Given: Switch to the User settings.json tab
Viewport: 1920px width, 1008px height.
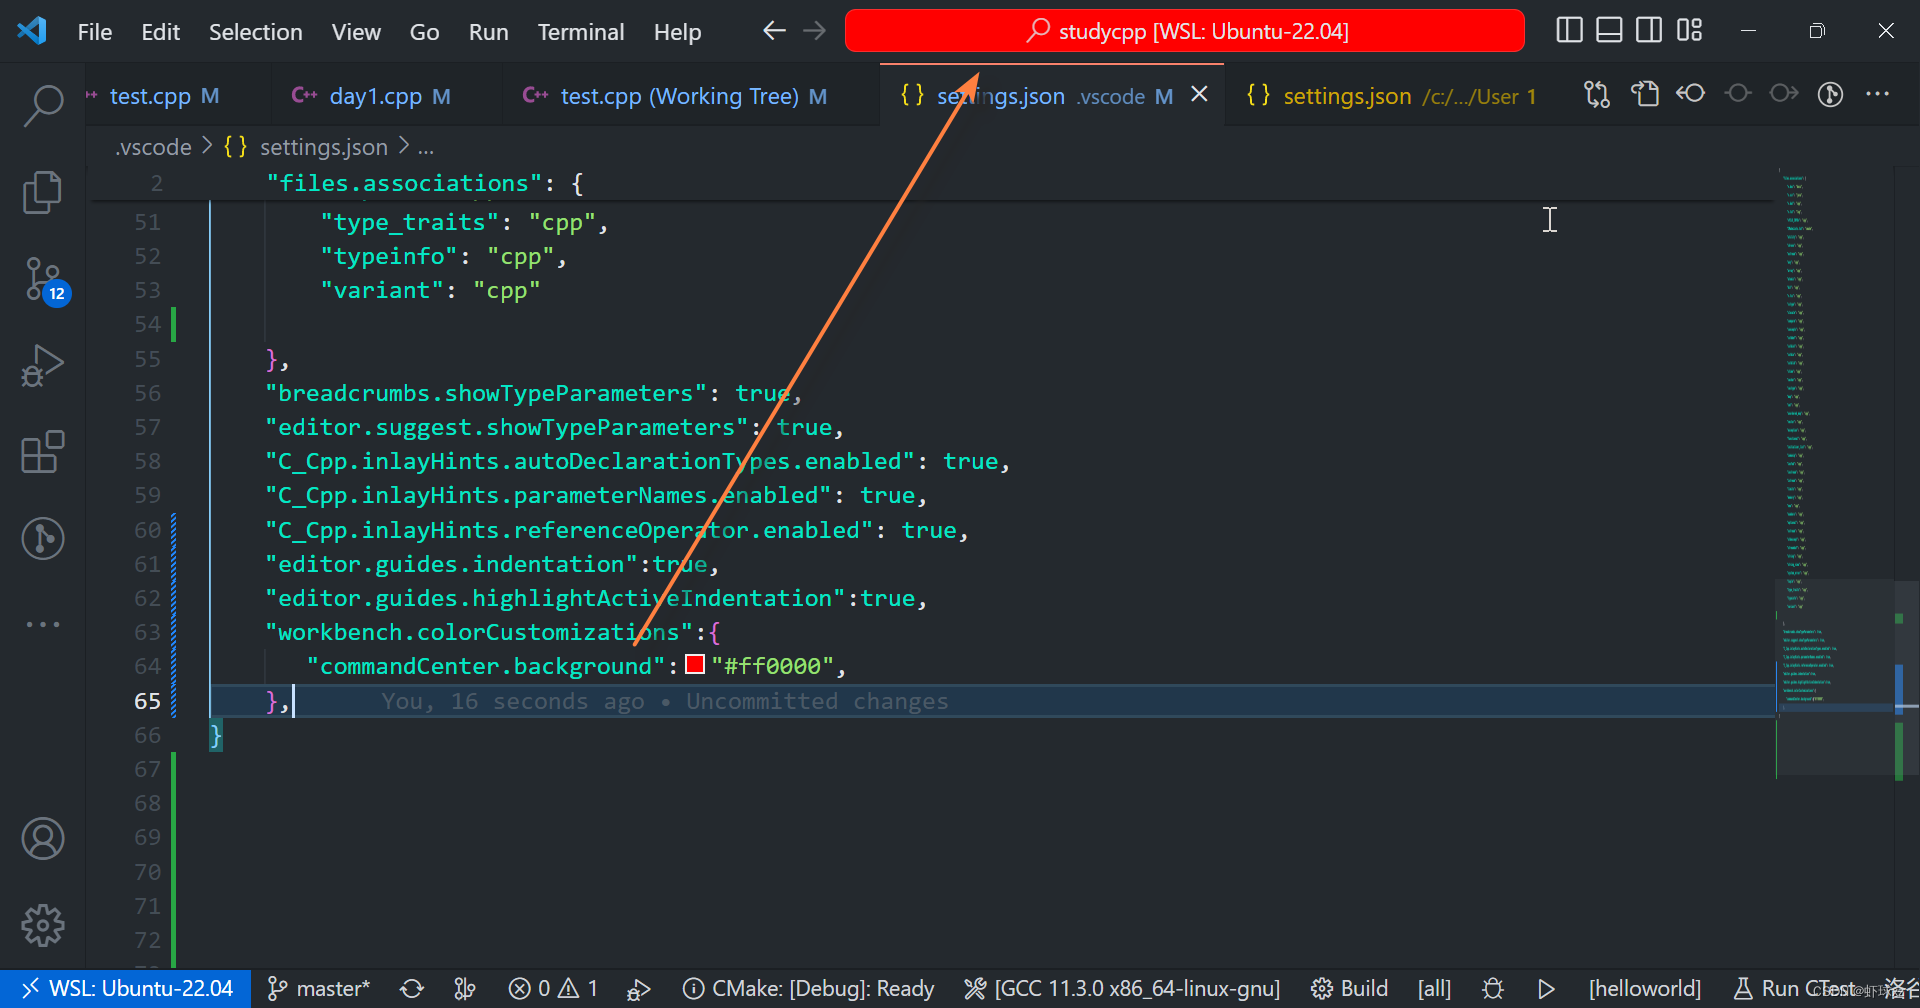Looking at the screenshot, I should tap(1390, 96).
